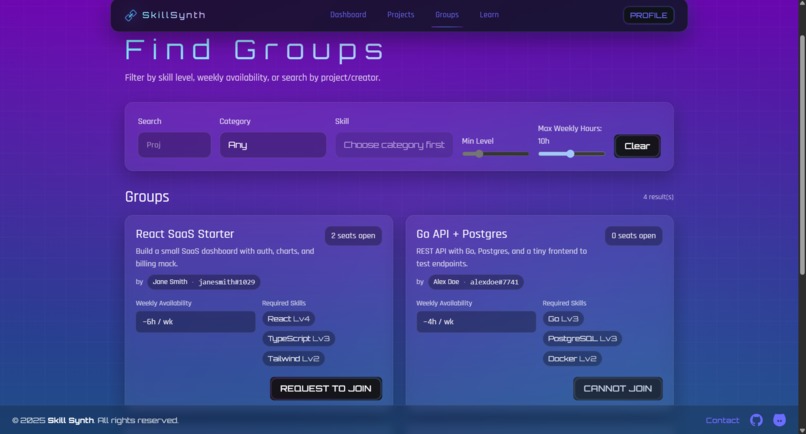Click the React SaaS Starter title
Screen dimensions: 806x434
(185, 234)
